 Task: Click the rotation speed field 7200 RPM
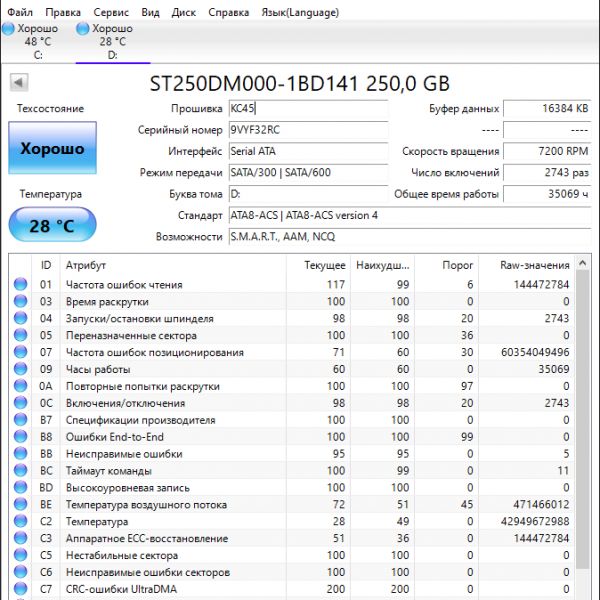click(547, 152)
